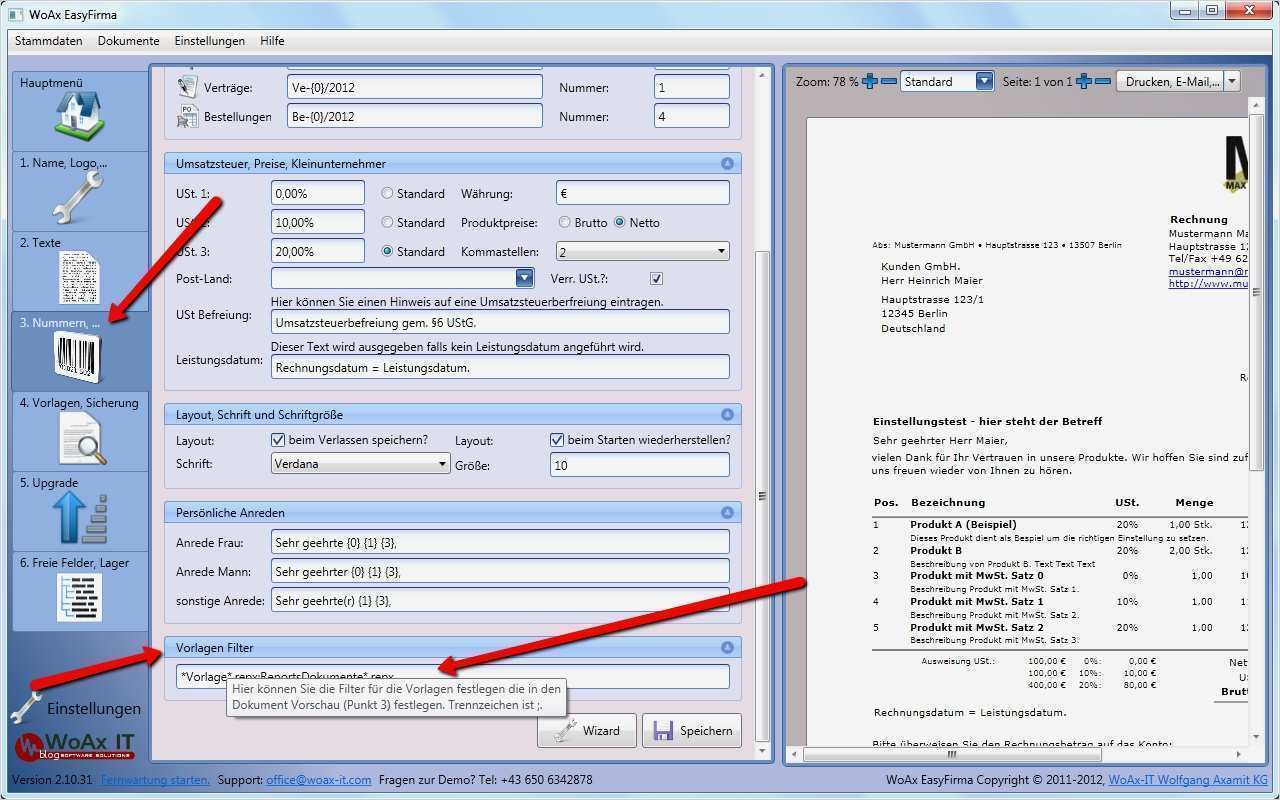Click the USt Befreiung text field
Viewport: 1280px width, 800px height.
(x=500, y=322)
